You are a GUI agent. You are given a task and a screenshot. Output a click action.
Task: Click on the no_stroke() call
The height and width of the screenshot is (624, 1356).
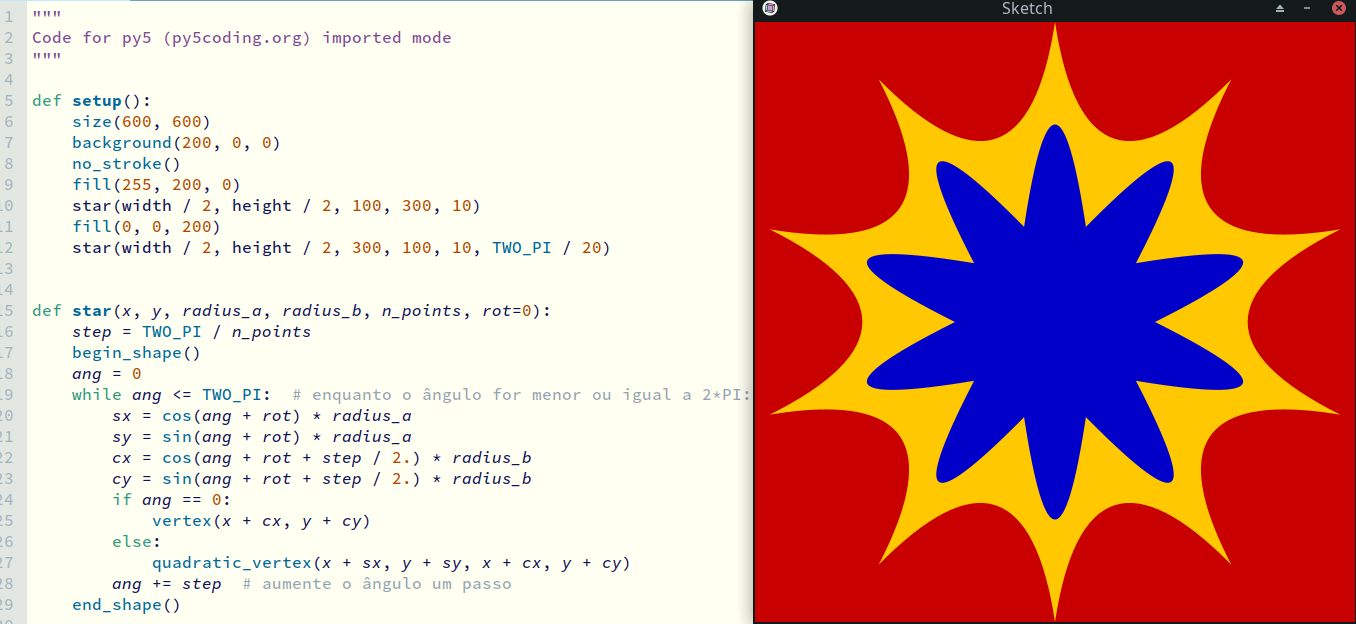(x=126, y=164)
